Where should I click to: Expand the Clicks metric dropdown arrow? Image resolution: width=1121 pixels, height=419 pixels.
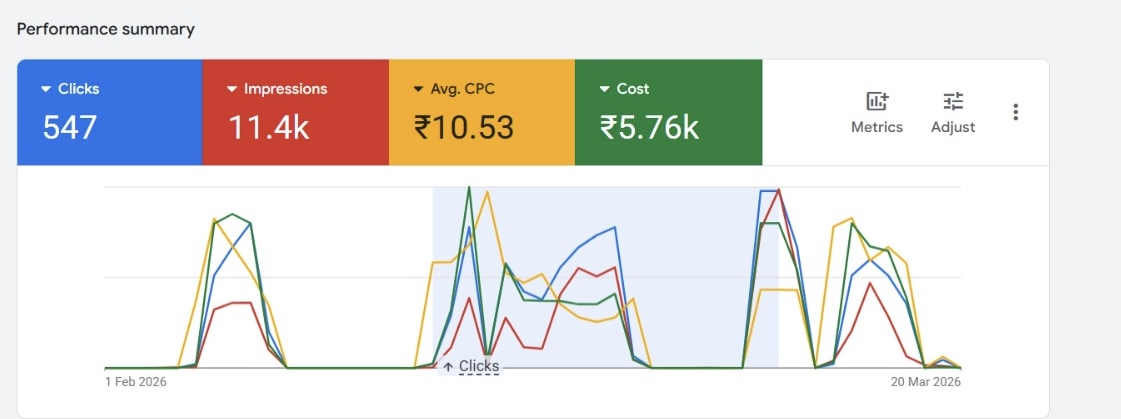[46, 89]
